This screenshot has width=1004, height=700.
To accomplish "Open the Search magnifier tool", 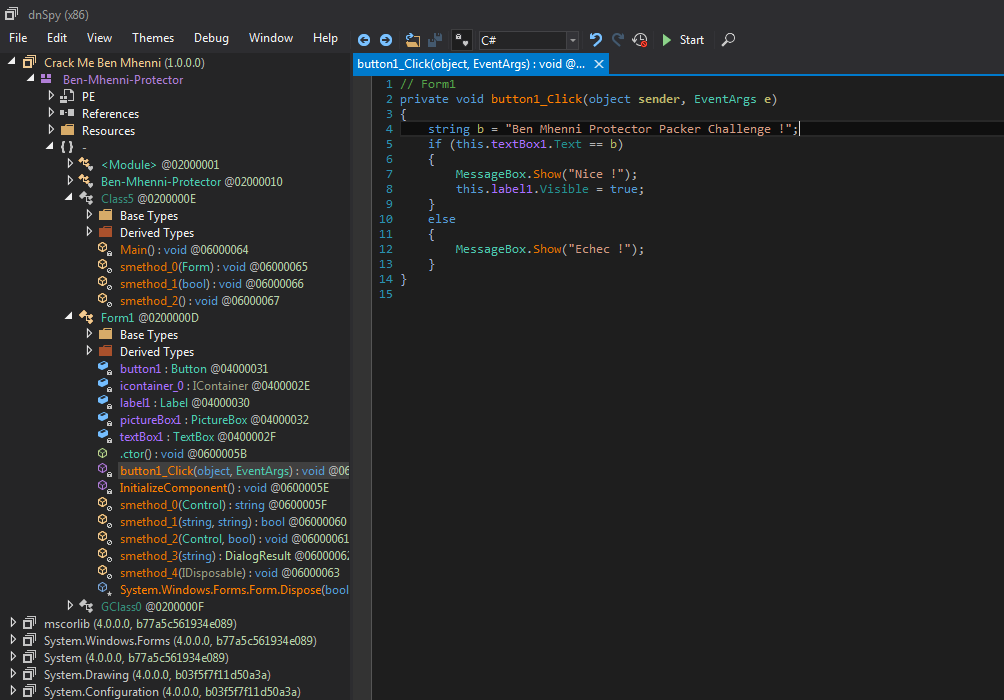I will click(728, 40).
